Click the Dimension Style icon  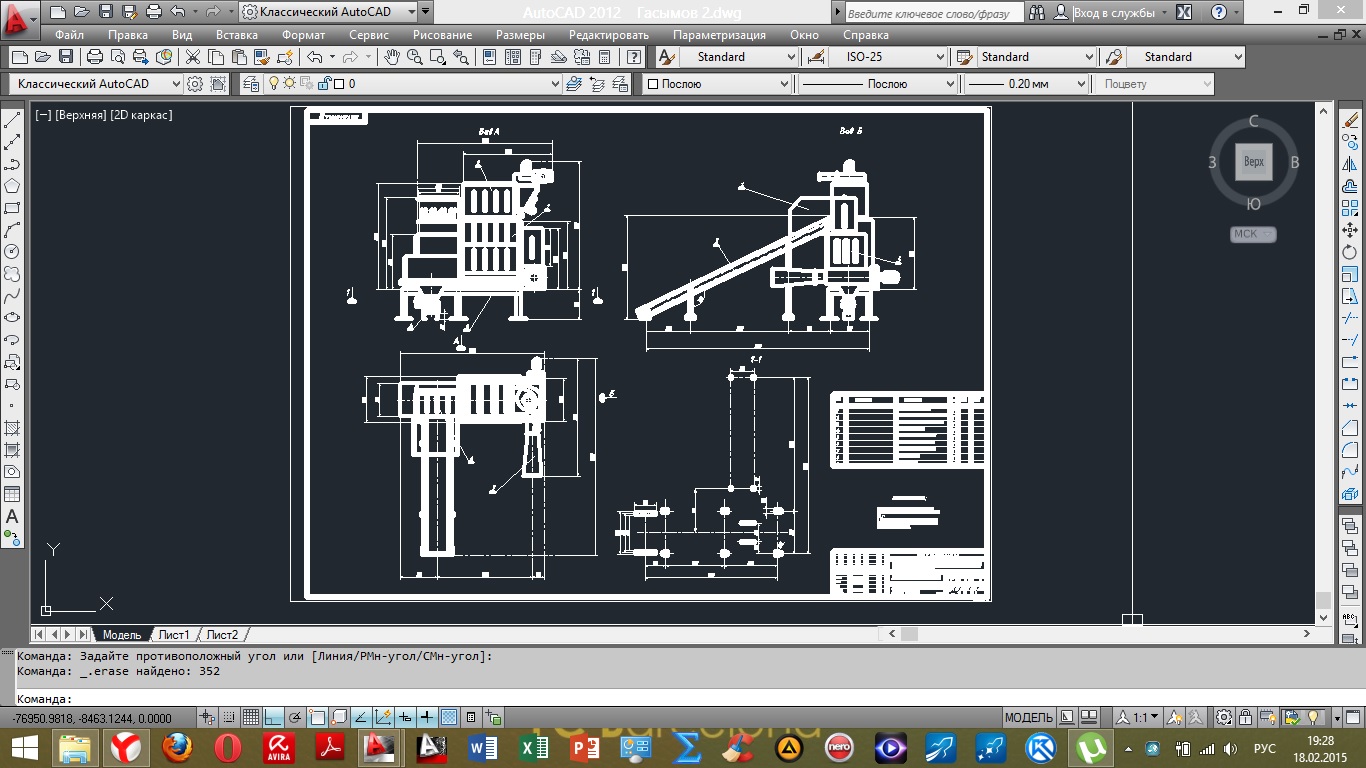(816, 57)
